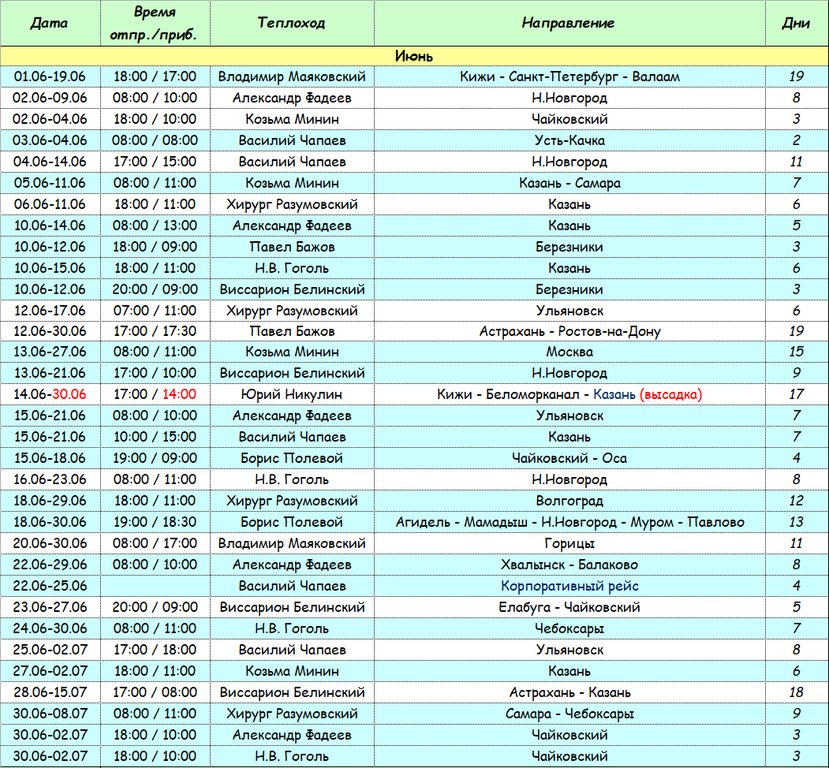Viewport: 829px width, 768px height.
Task: Select the "28.06-15.07" date cell
Action: [x=50, y=692]
